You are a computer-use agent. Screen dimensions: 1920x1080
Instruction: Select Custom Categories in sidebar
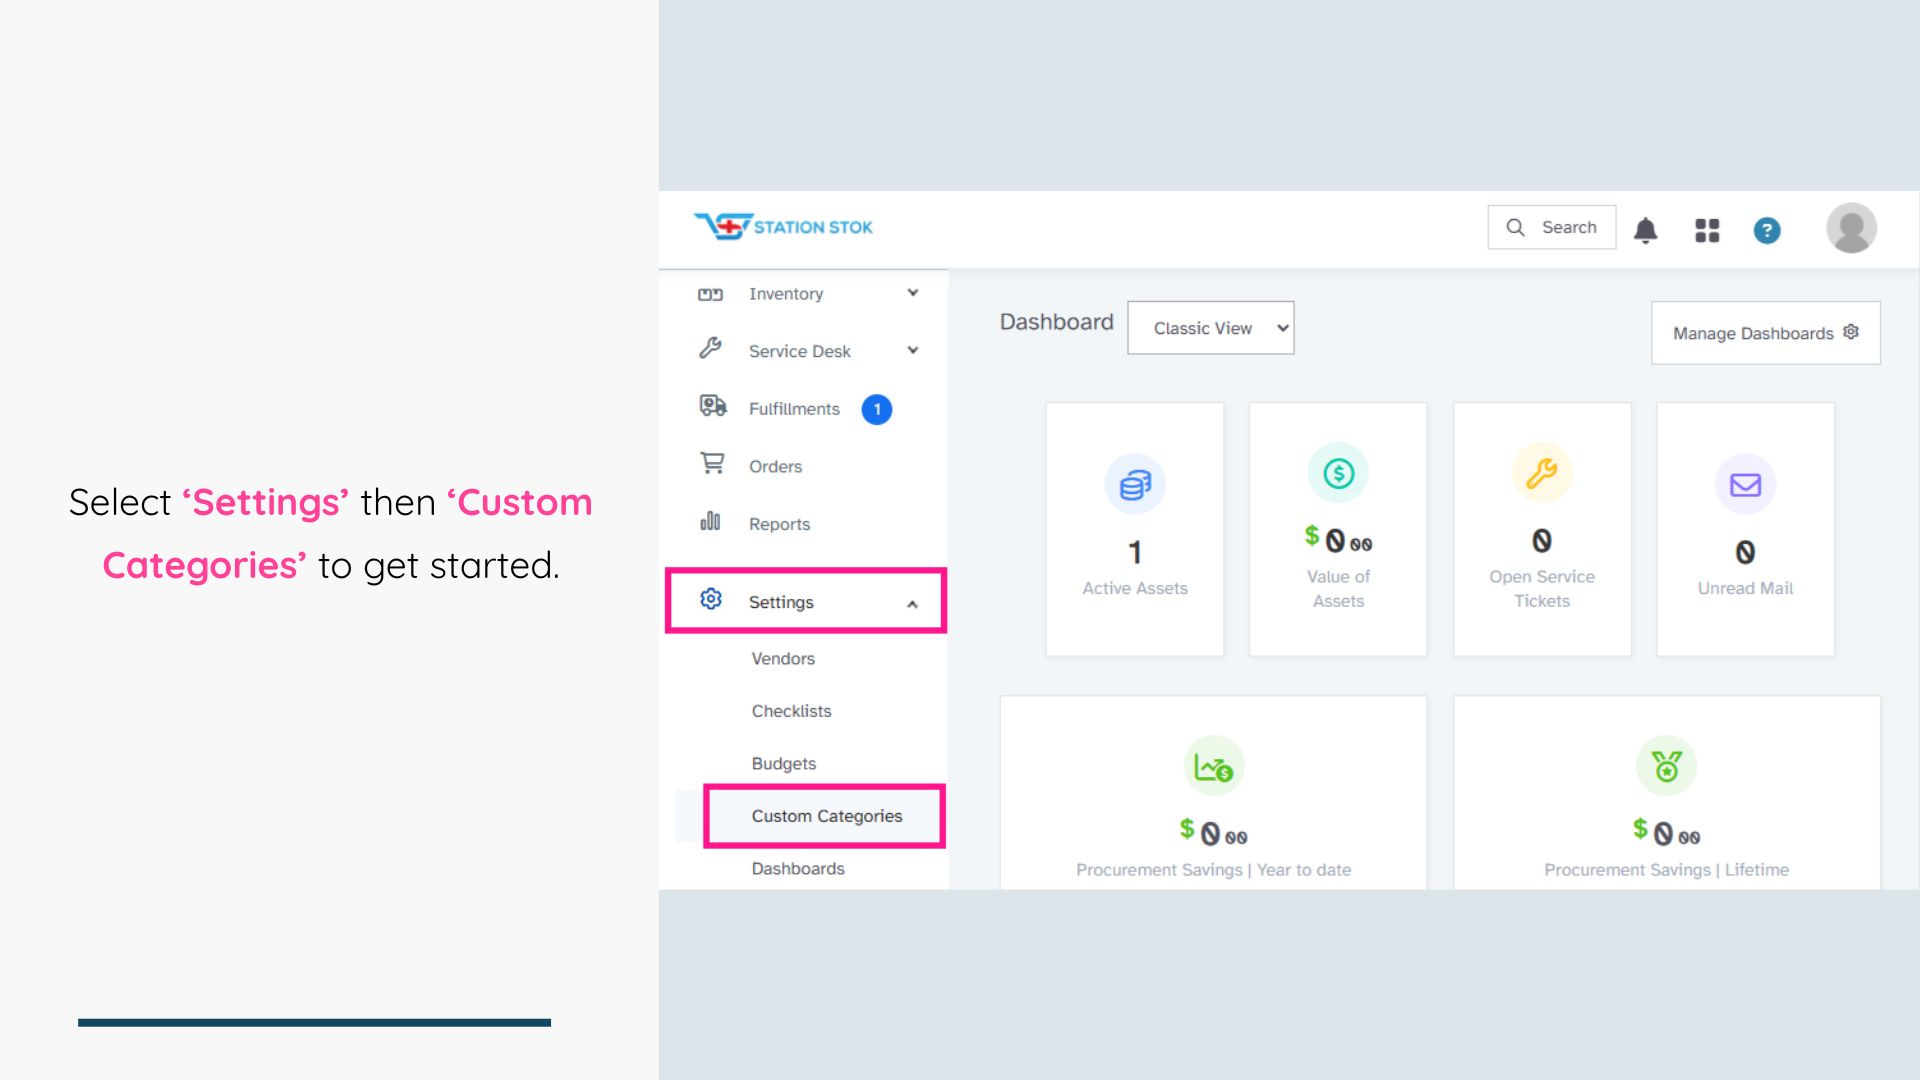point(826,816)
